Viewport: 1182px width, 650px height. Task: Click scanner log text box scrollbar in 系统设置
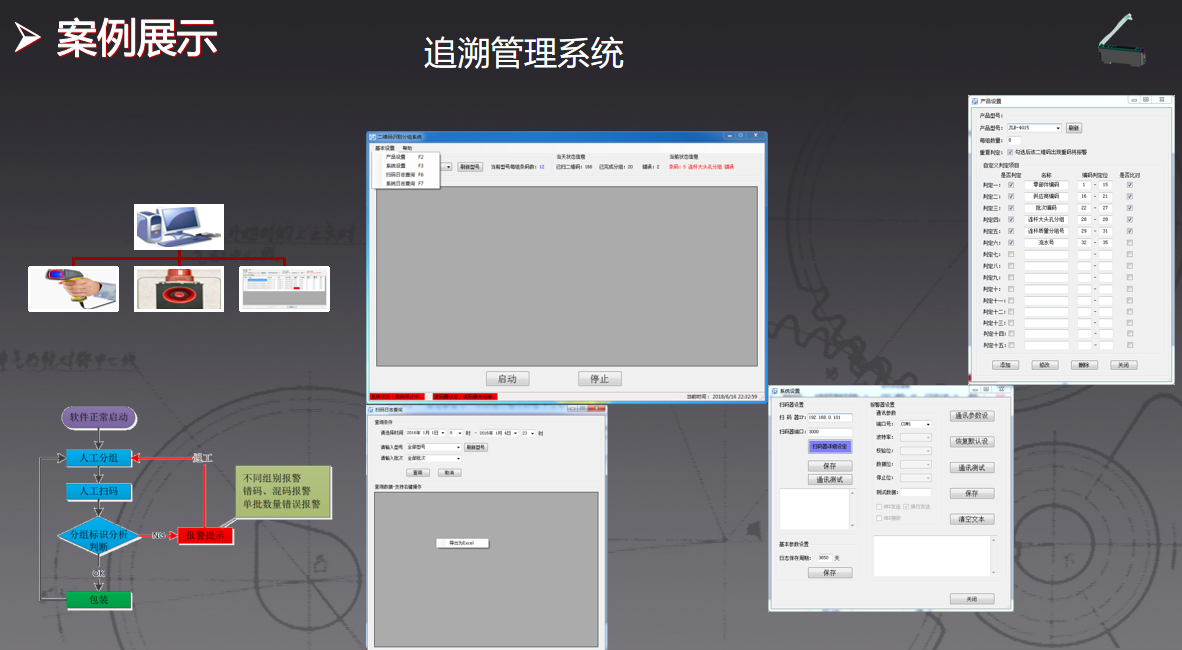pos(852,509)
